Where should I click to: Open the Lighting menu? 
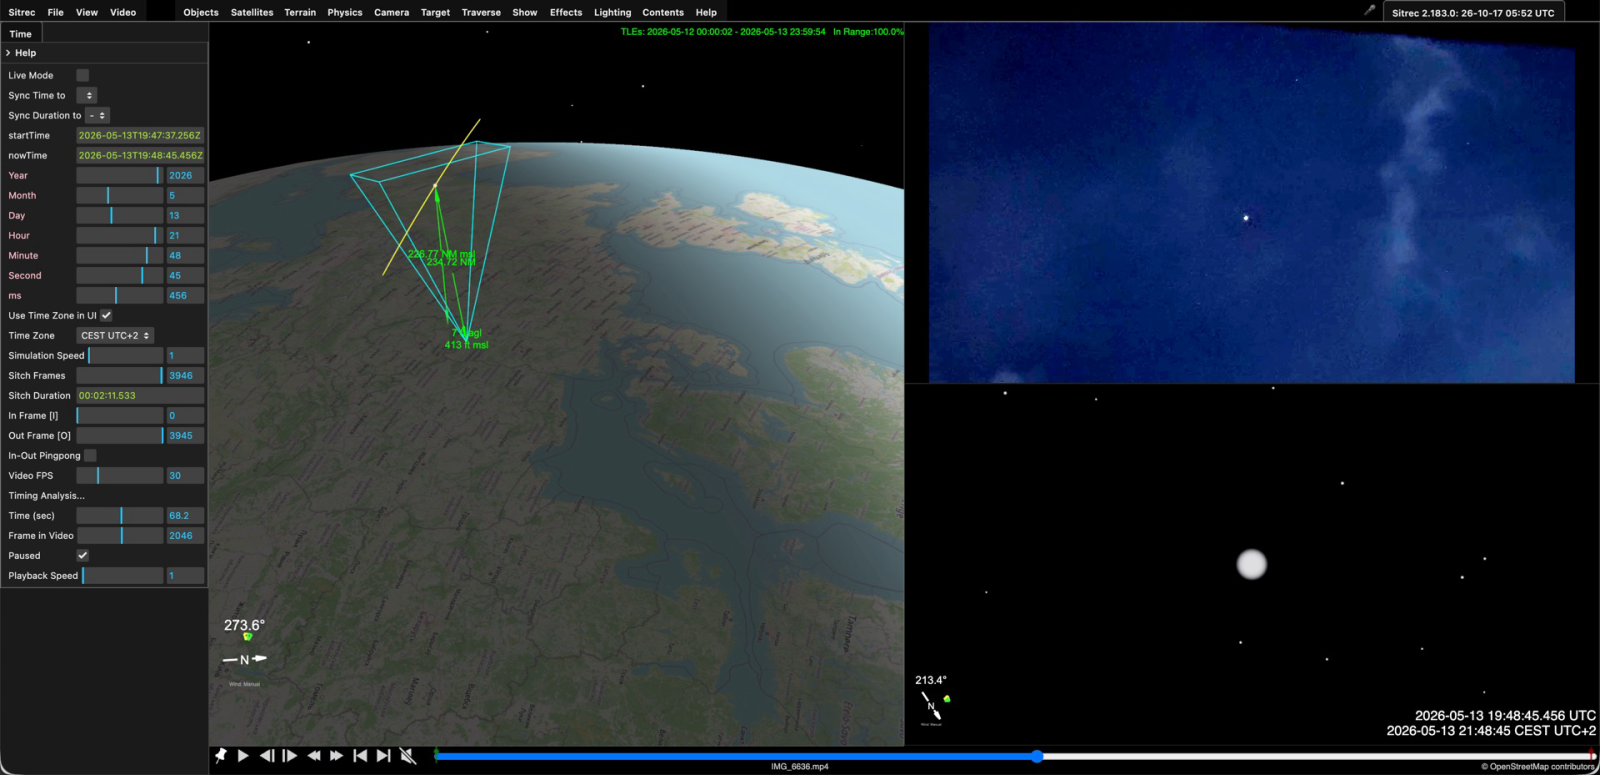pyautogui.click(x=613, y=12)
